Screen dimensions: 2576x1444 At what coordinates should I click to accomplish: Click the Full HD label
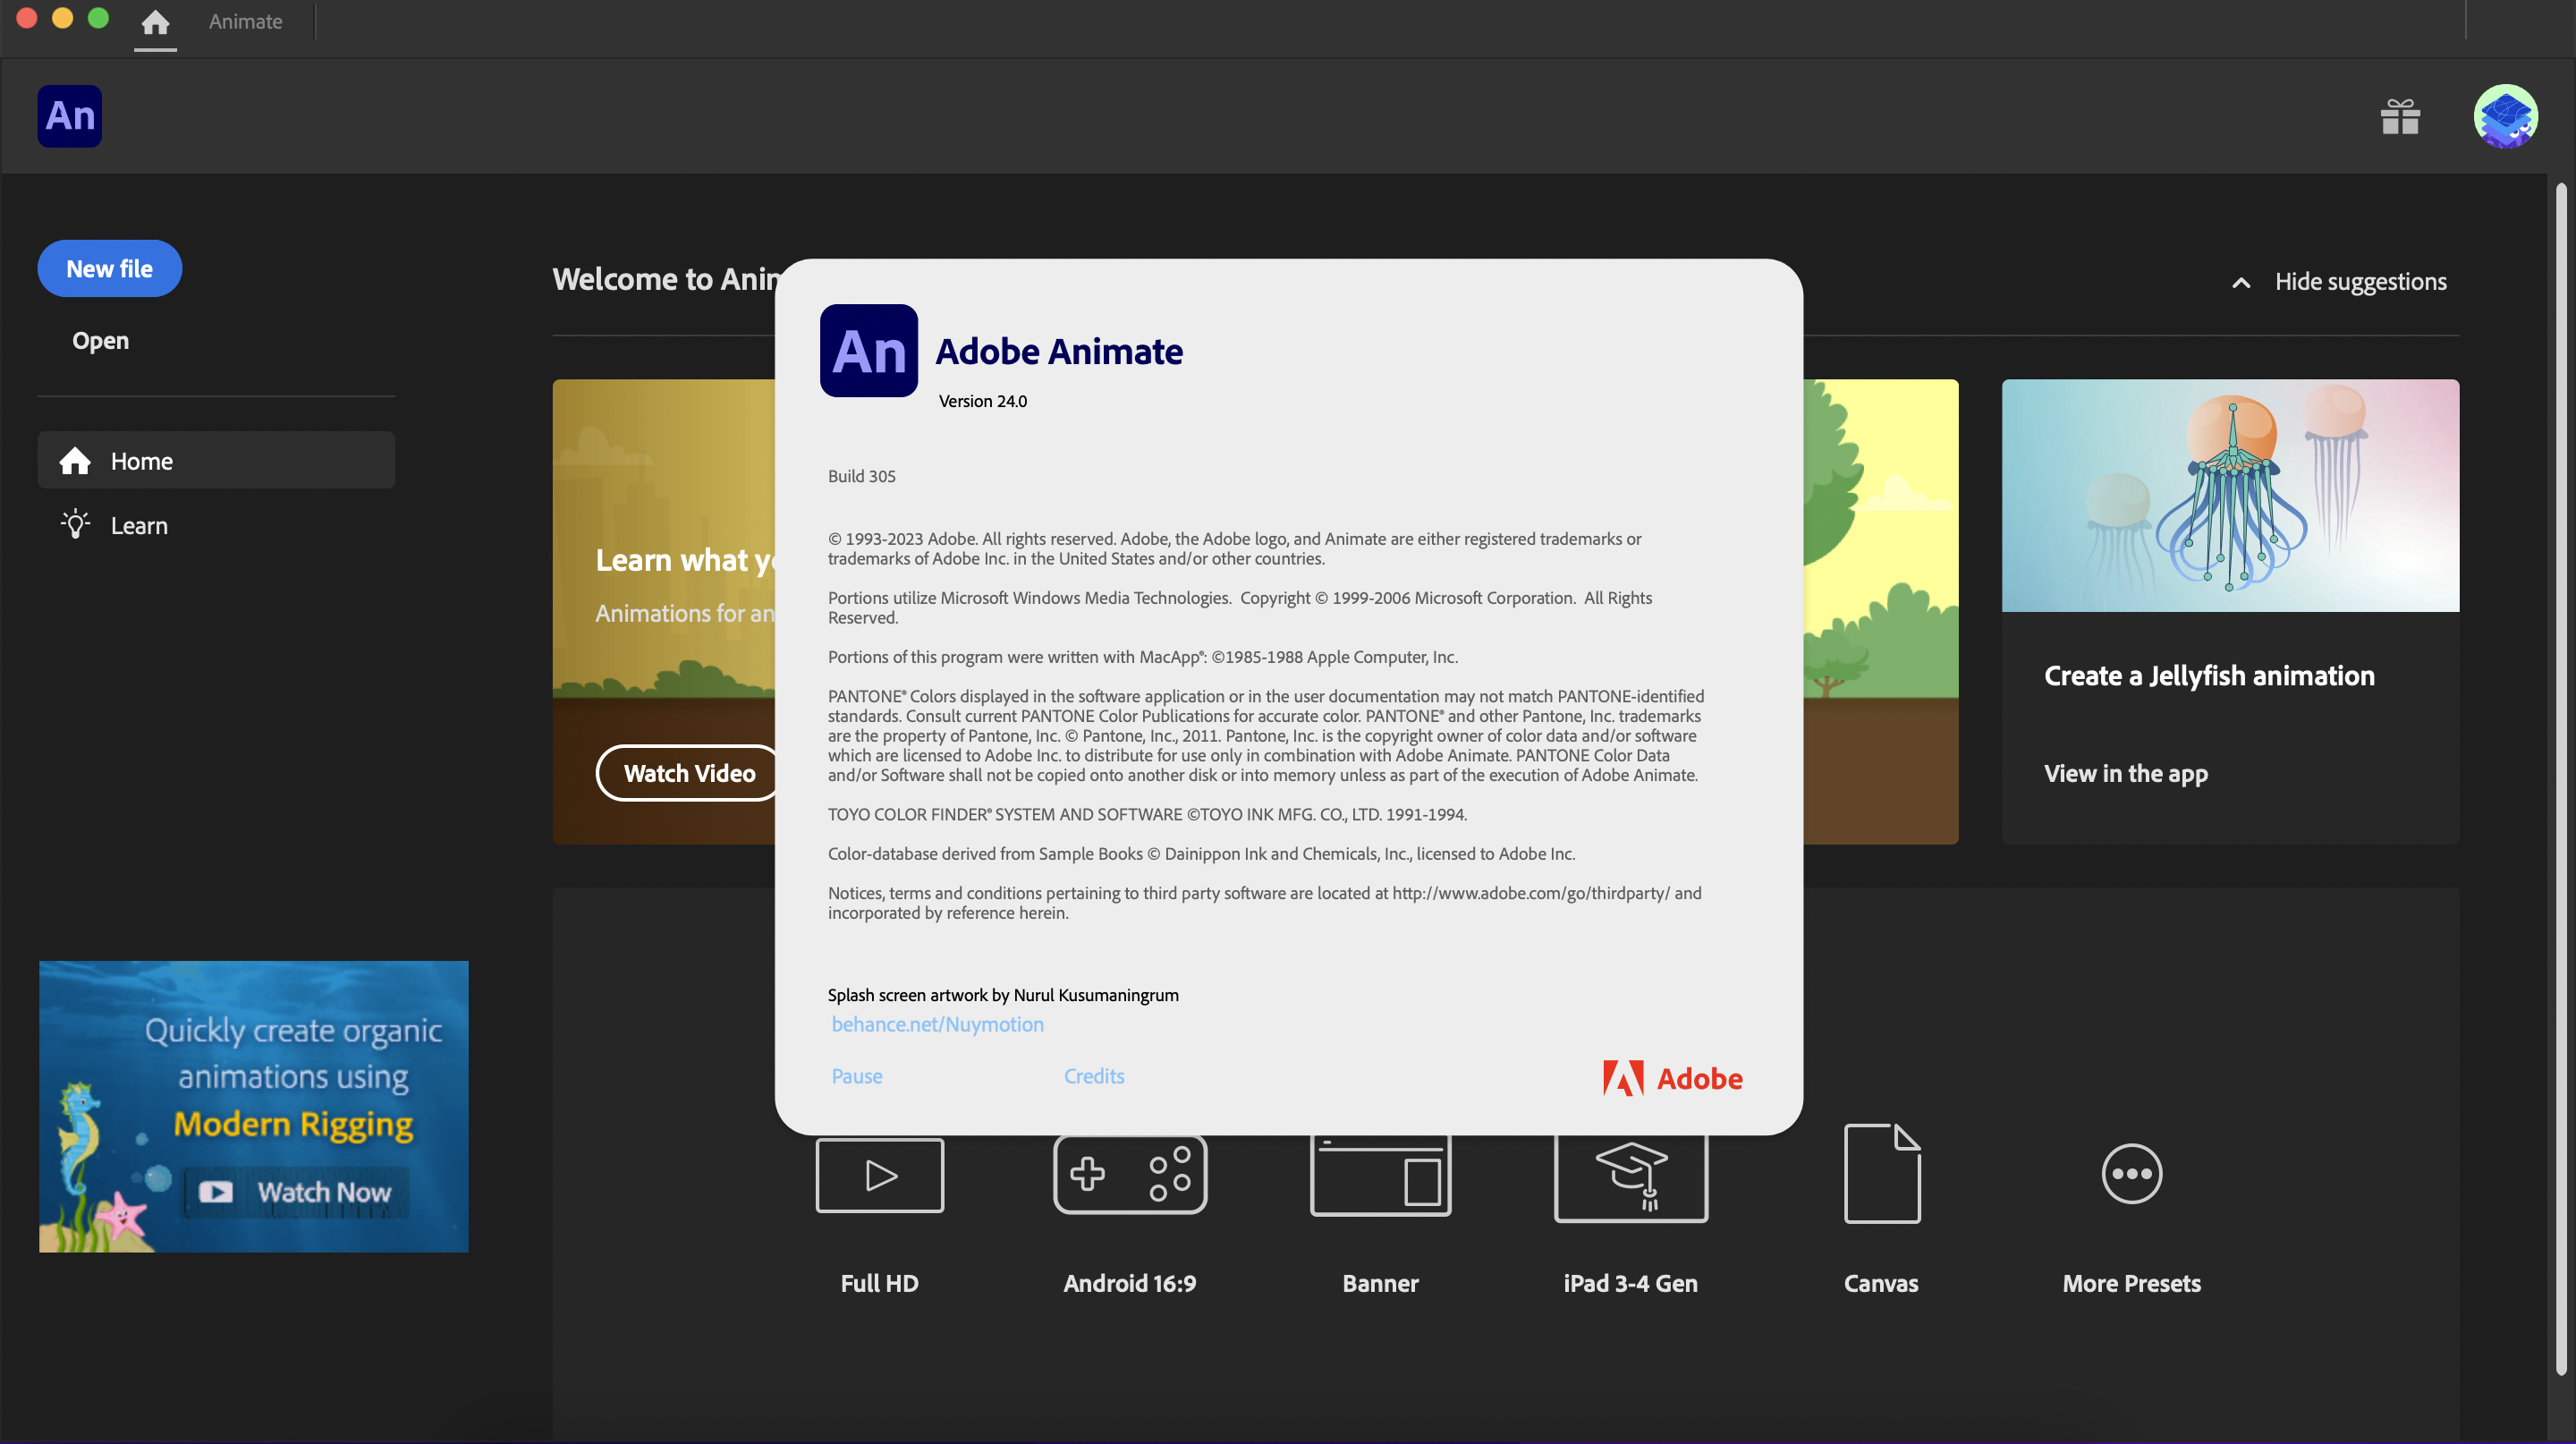pyautogui.click(x=880, y=1283)
